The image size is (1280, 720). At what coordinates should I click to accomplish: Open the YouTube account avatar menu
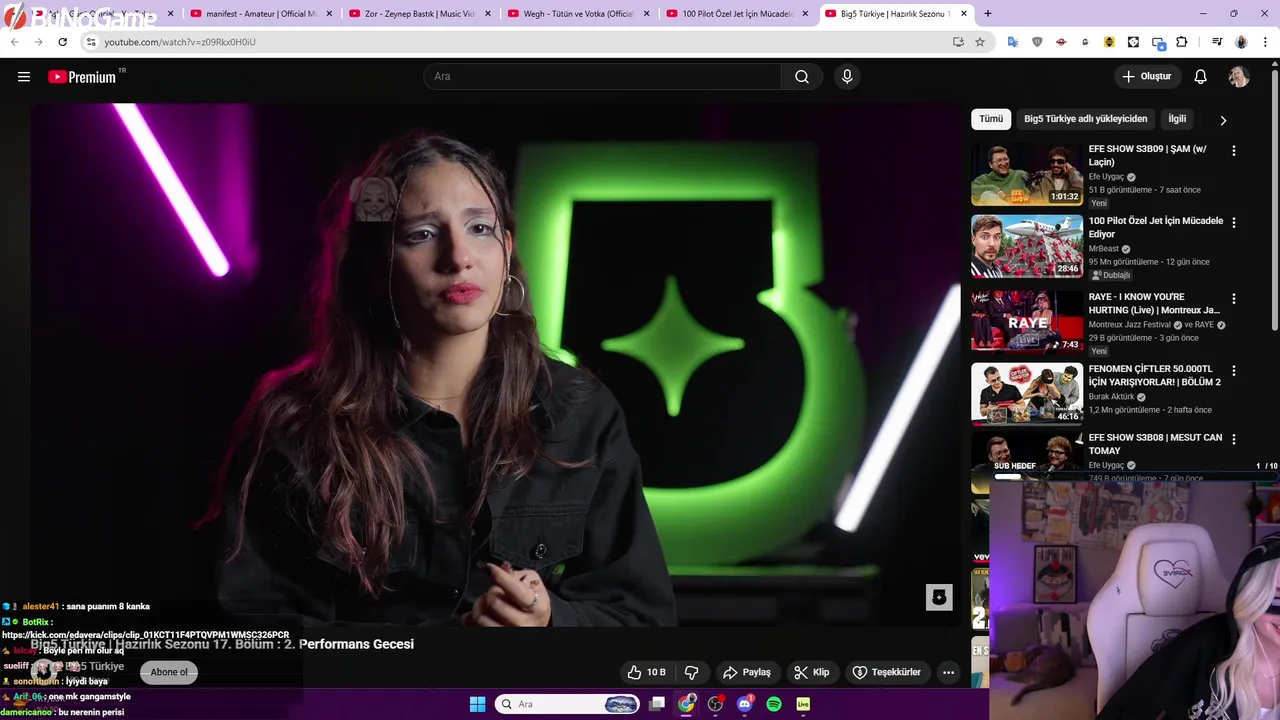click(x=1239, y=77)
